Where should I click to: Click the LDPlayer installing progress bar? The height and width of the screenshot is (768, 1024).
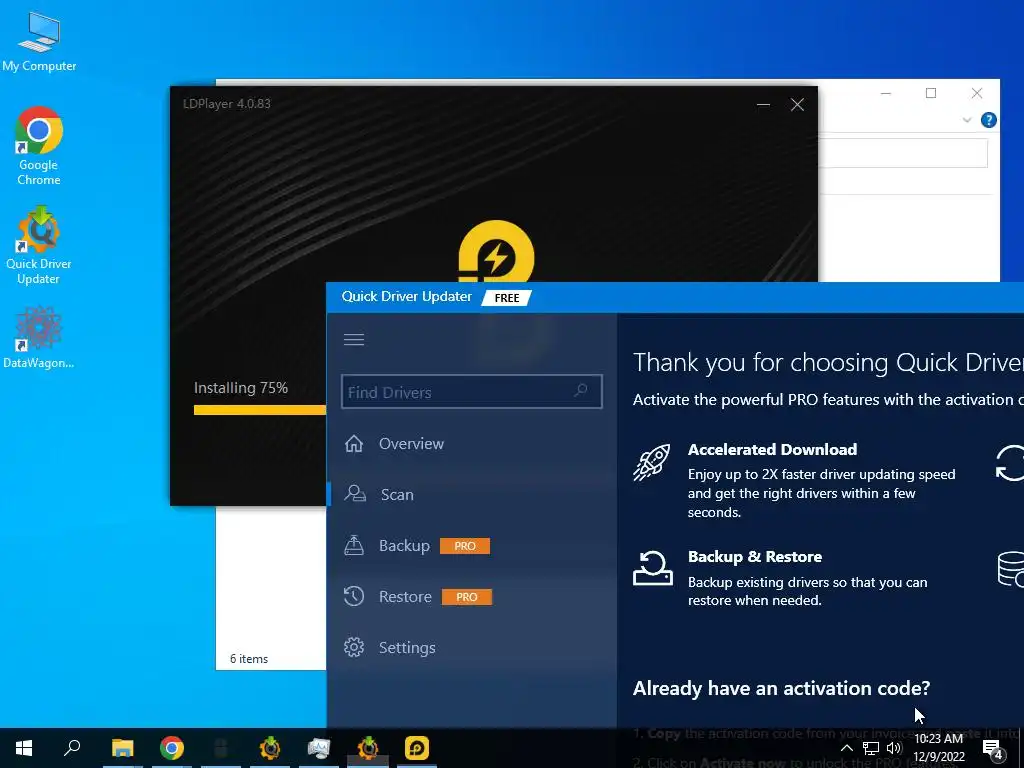[x=260, y=410]
